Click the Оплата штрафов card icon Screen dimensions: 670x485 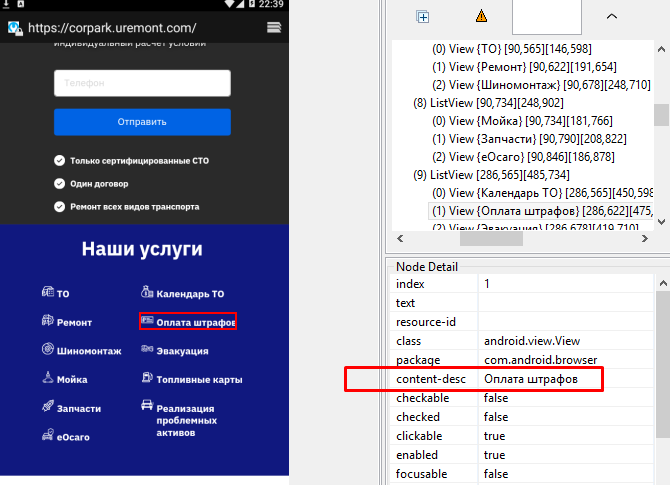pos(147,320)
